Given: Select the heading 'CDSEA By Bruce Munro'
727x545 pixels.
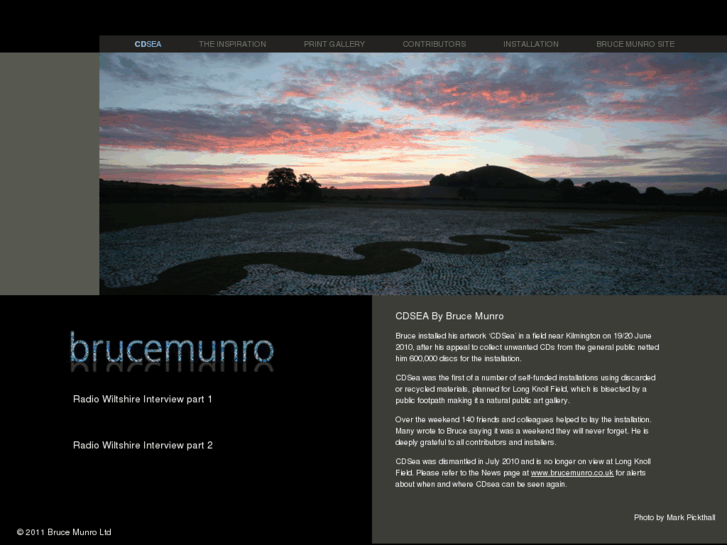Looking at the screenshot, I should click(x=449, y=316).
